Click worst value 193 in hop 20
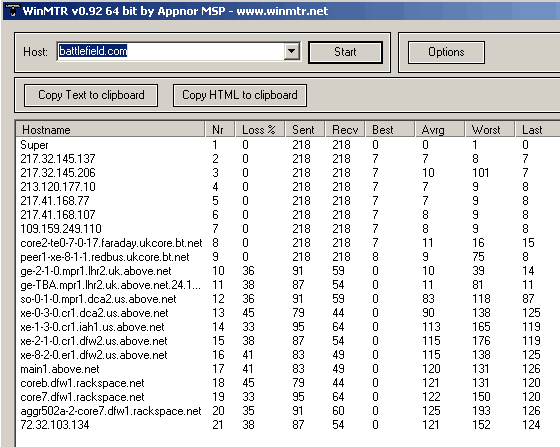The image size is (560, 447). [481, 411]
